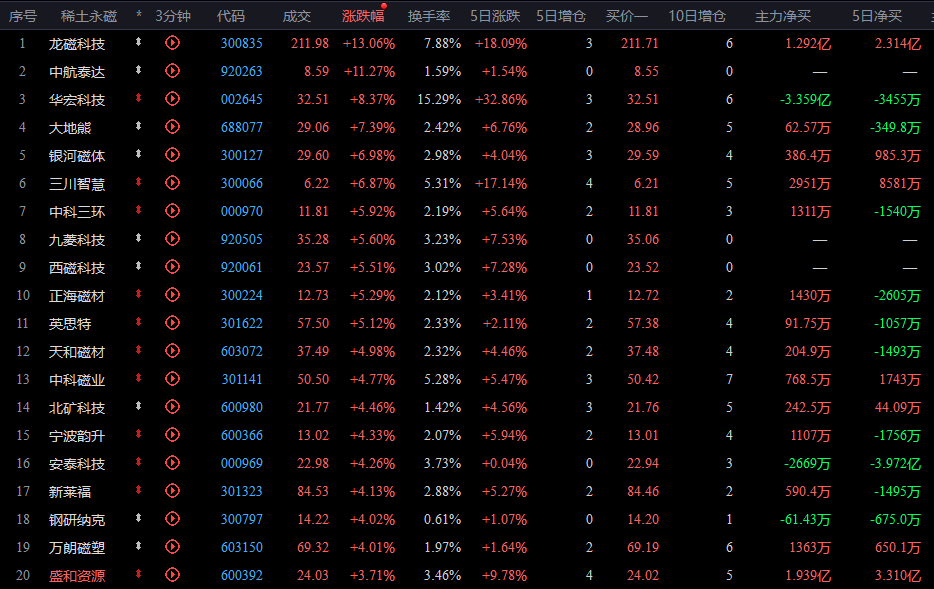Click the 15.29% turnover value
This screenshot has height=589, width=934.
[439, 99]
